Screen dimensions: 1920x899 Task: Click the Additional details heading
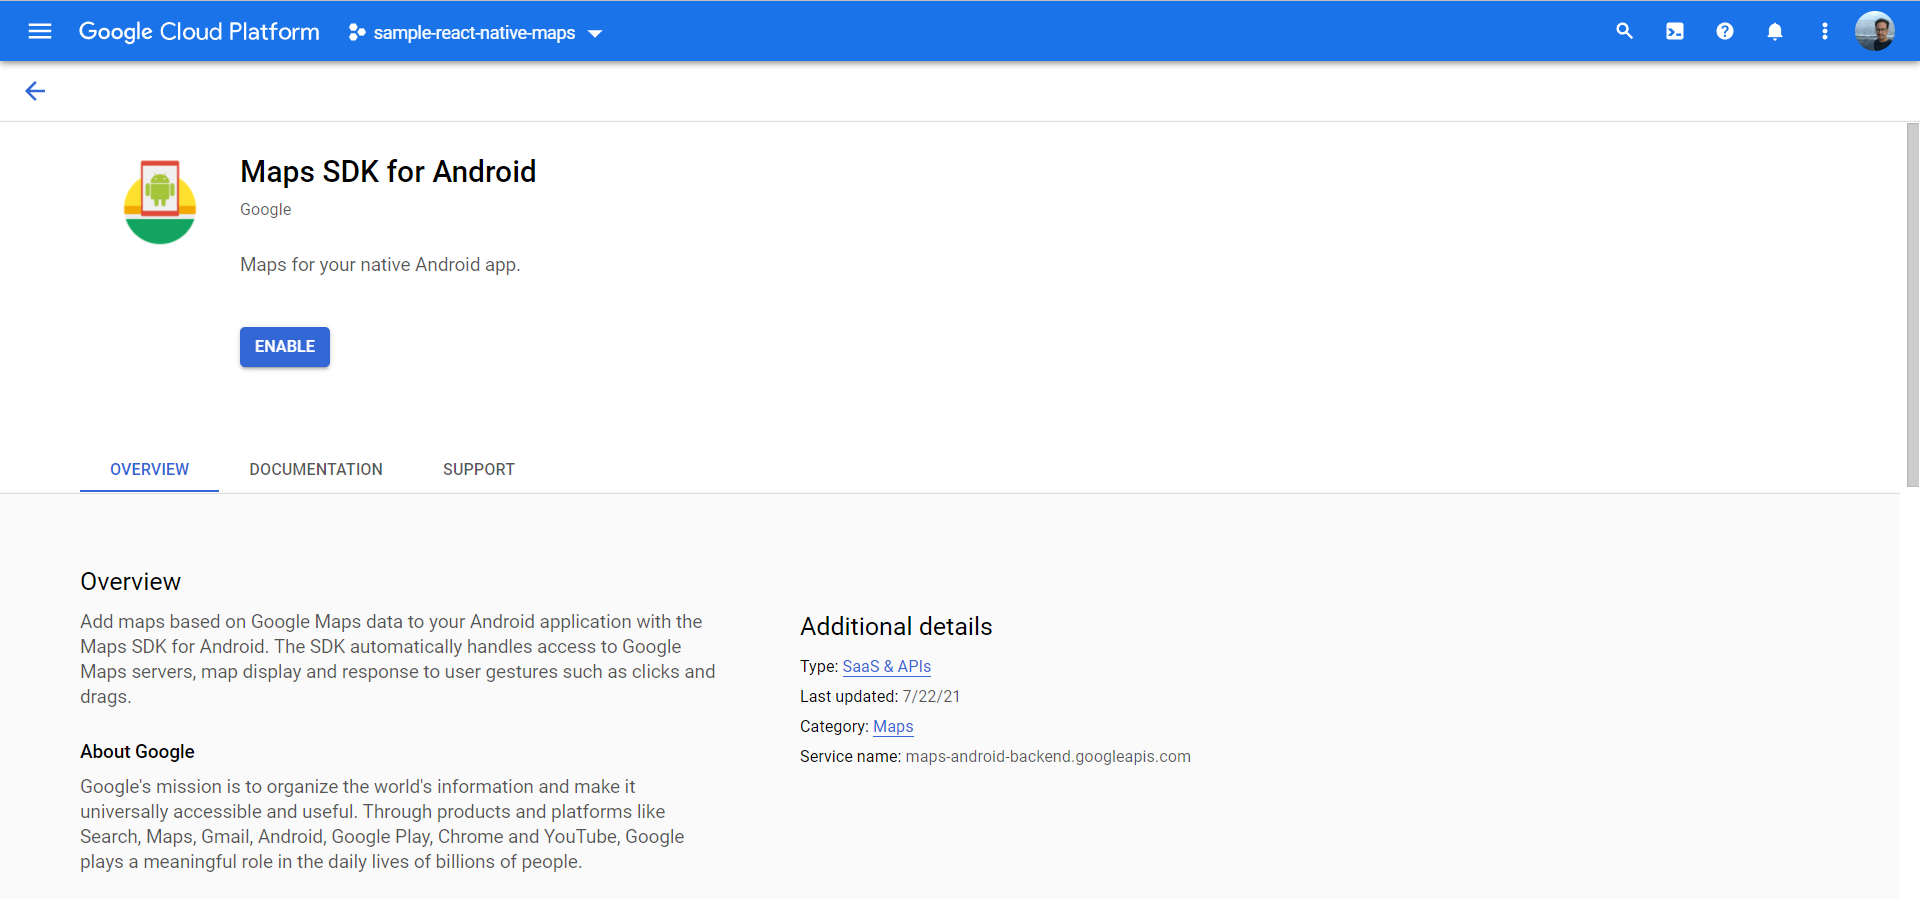[896, 626]
